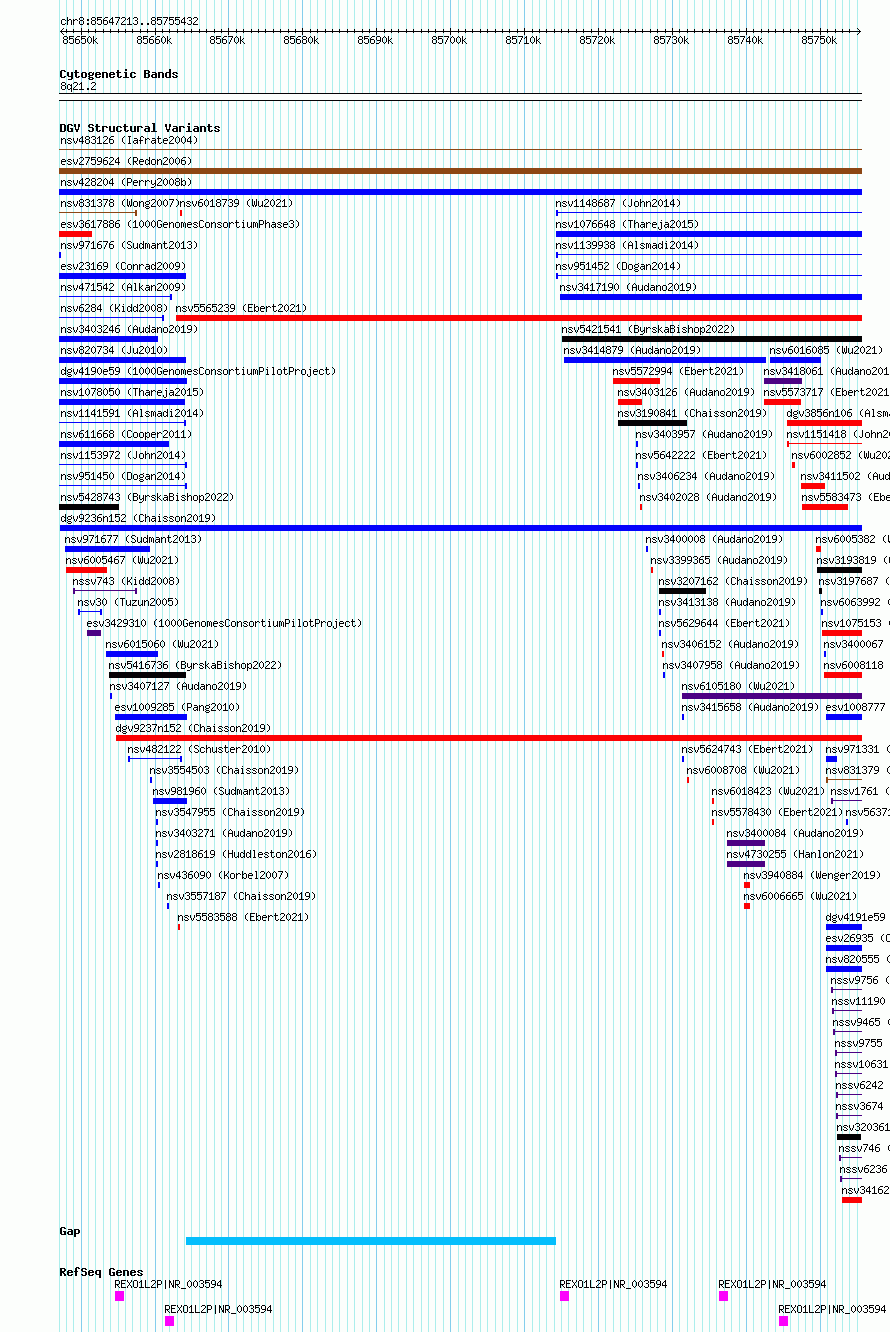This screenshot has height=1332, width=890.
Task: Open nsv5428743 (ByrskaBishop2022) variant label
Action: point(147,497)
